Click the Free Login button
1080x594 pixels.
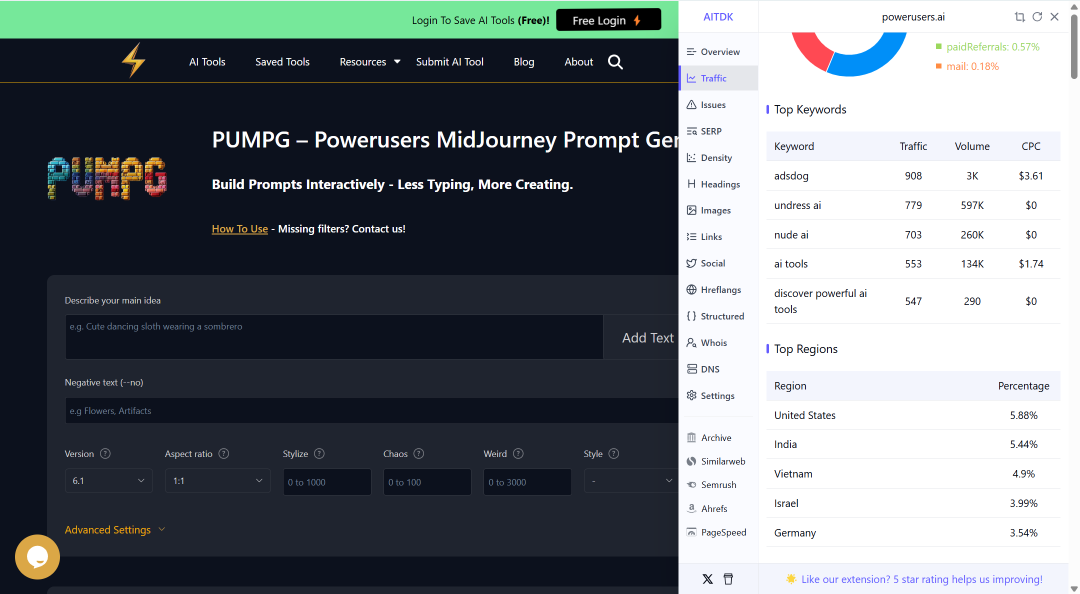click(x=608, y=20)
